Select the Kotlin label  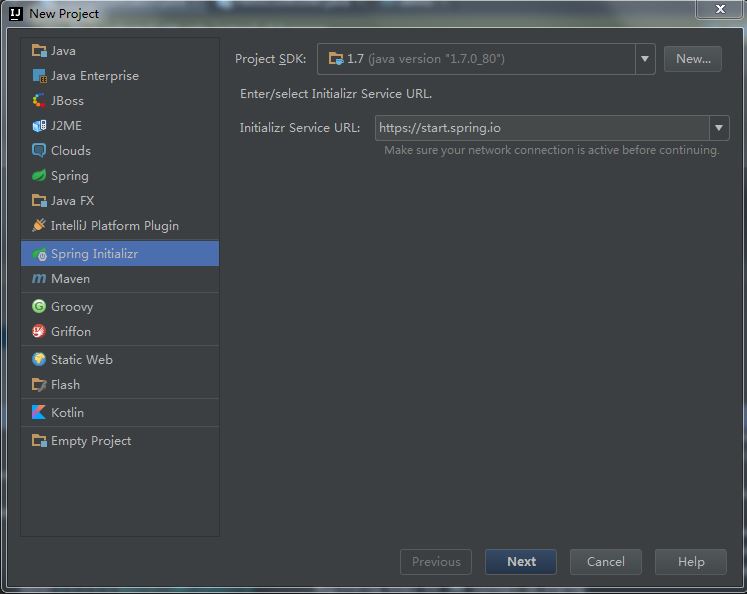point(67,413)
